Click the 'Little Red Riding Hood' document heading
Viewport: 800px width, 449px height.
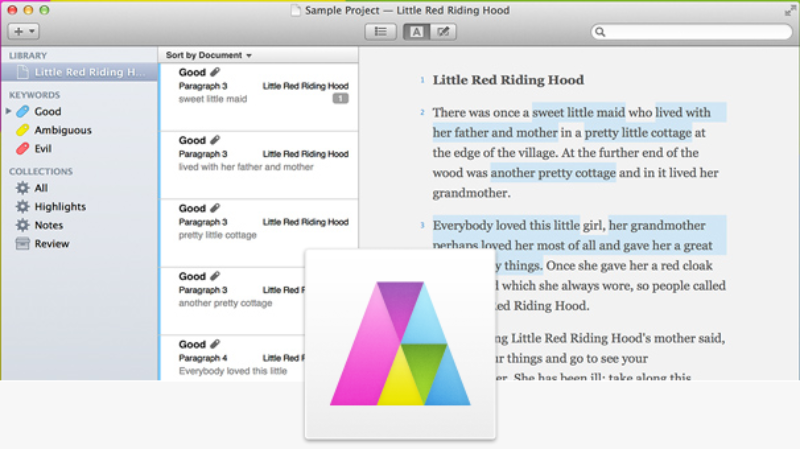(508, 80)
